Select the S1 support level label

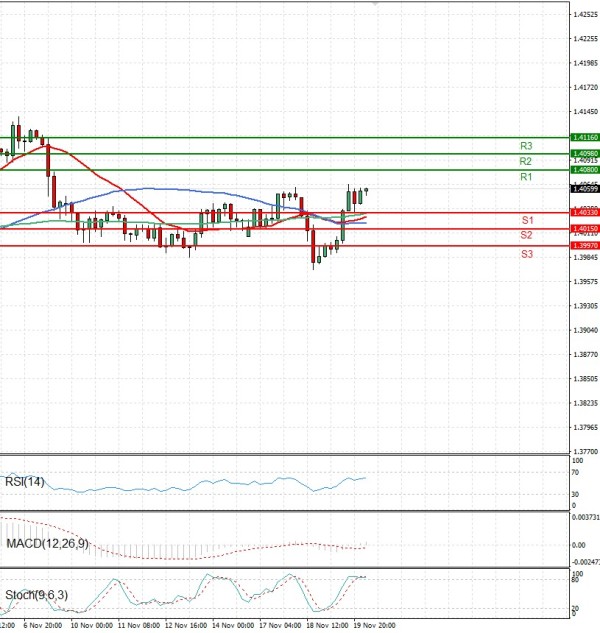(526, 219)
